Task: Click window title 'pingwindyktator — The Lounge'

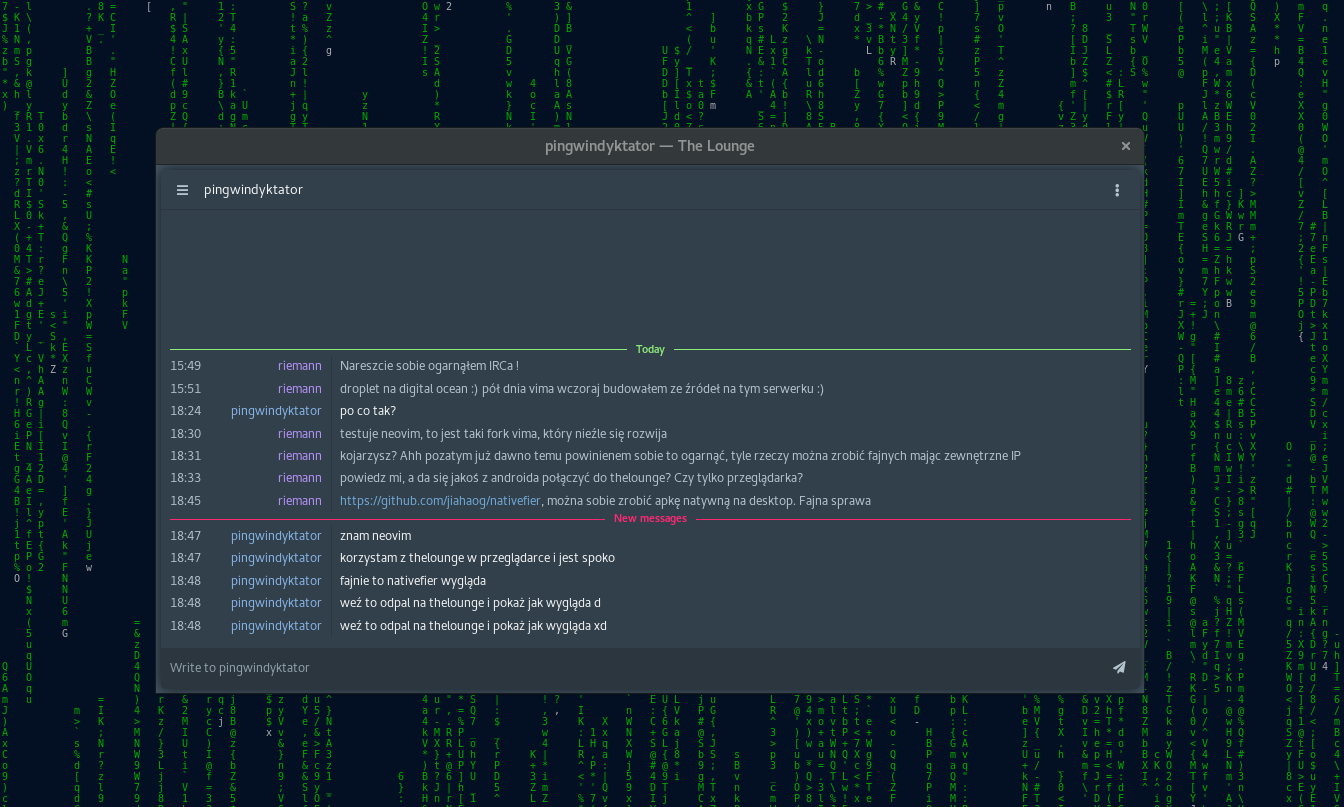Action: (x=650, y=146)
